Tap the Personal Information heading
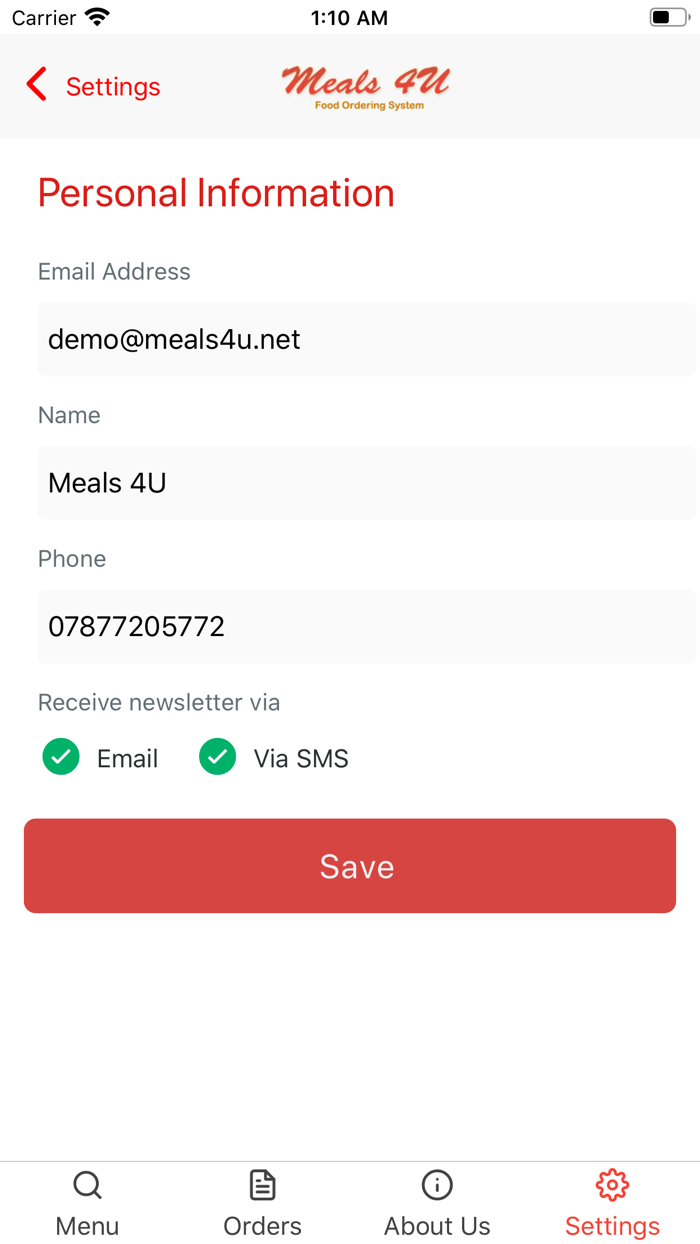Screen dimensions: 700x1244 click(x=215, y=193)
